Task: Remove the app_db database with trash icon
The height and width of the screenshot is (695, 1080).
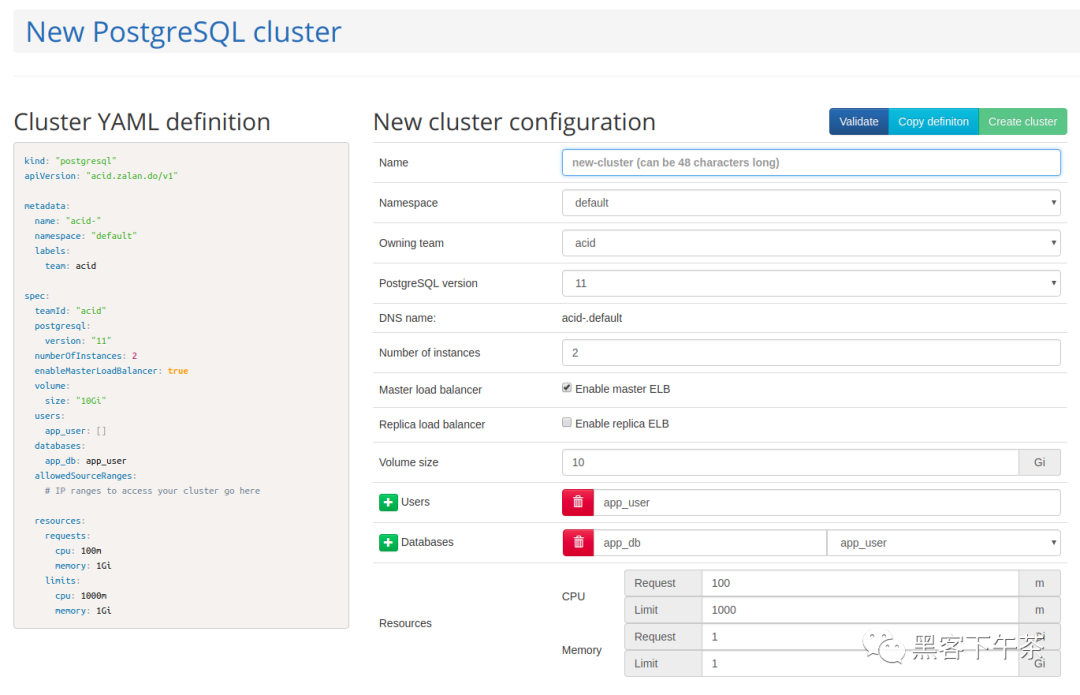Action: pyautogui.click(x=578, y=542)
